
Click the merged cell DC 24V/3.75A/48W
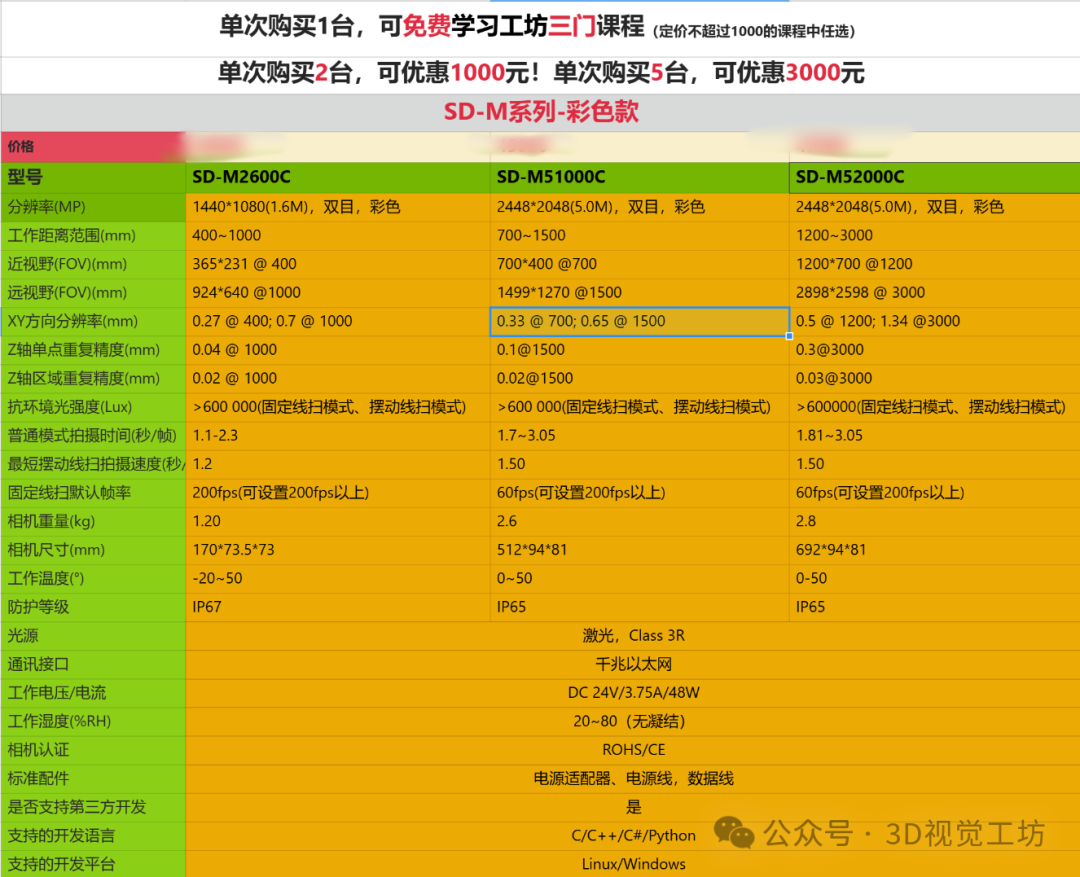click(x=633, y=693)
